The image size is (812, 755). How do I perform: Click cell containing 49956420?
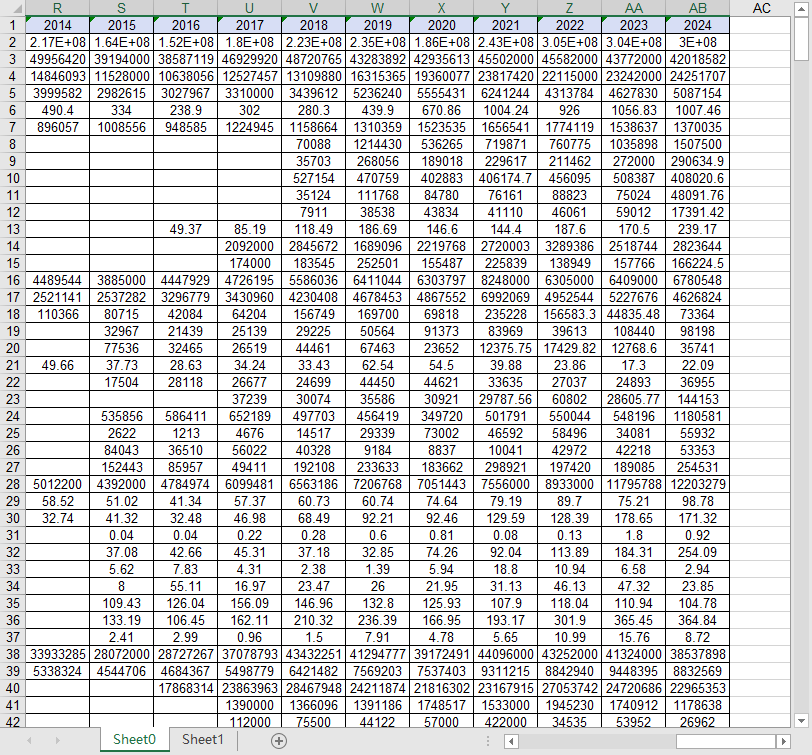(57, 59)
